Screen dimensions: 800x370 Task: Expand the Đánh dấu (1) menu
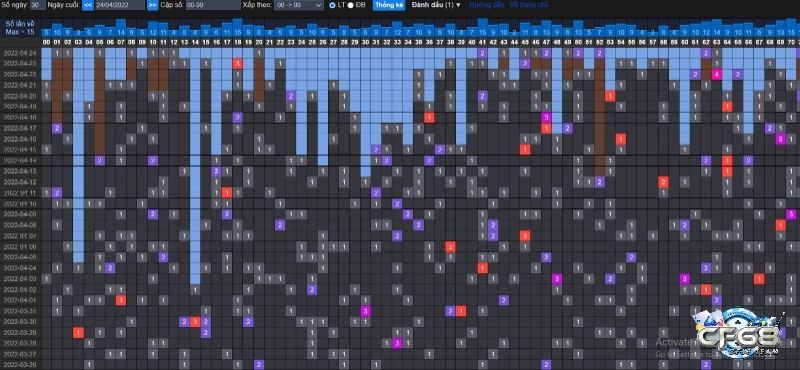pyautogui.click(x=436, y=5)
